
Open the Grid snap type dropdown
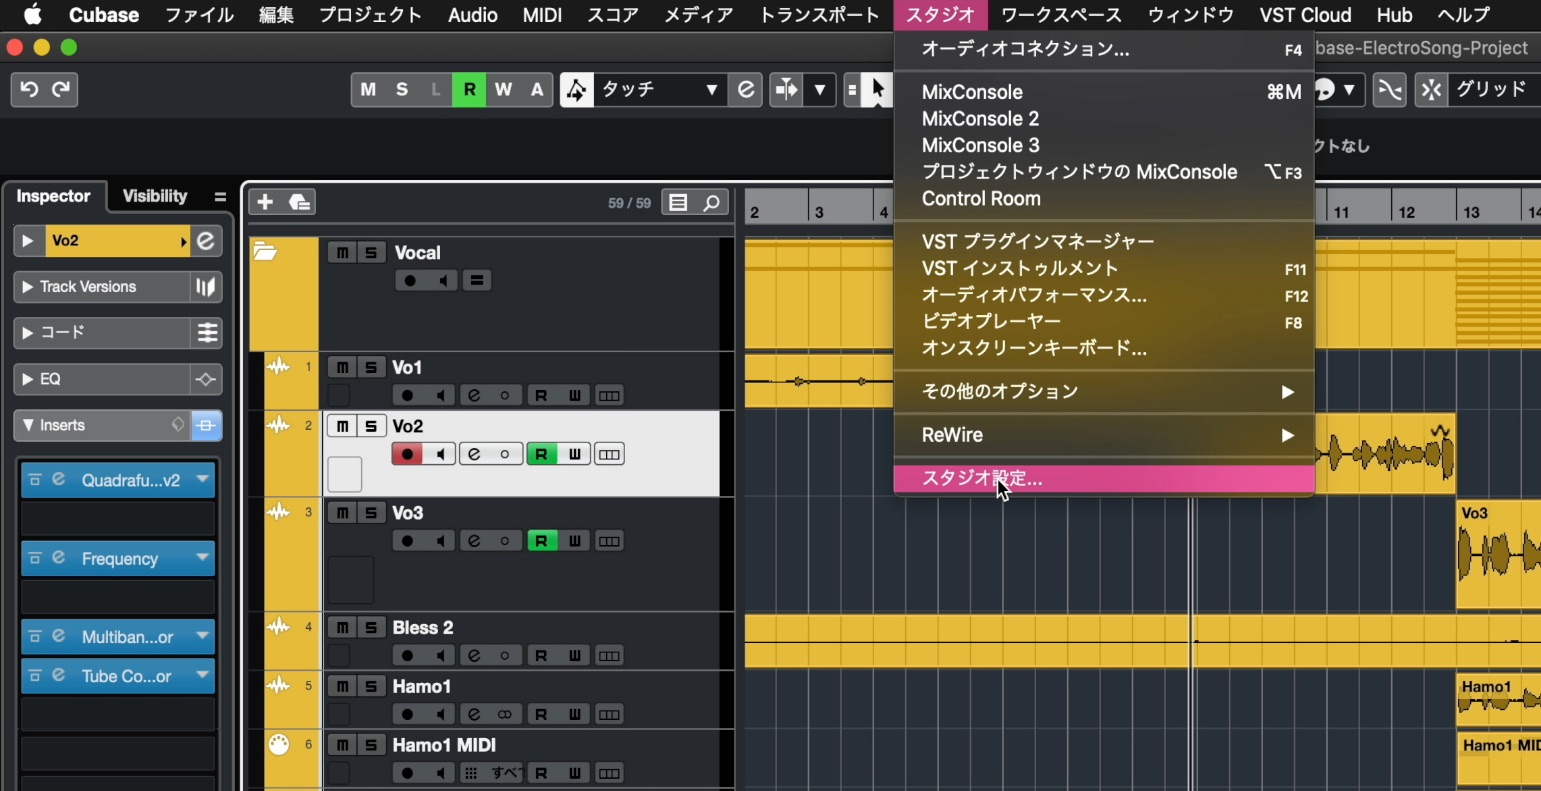click(1494, 90)
